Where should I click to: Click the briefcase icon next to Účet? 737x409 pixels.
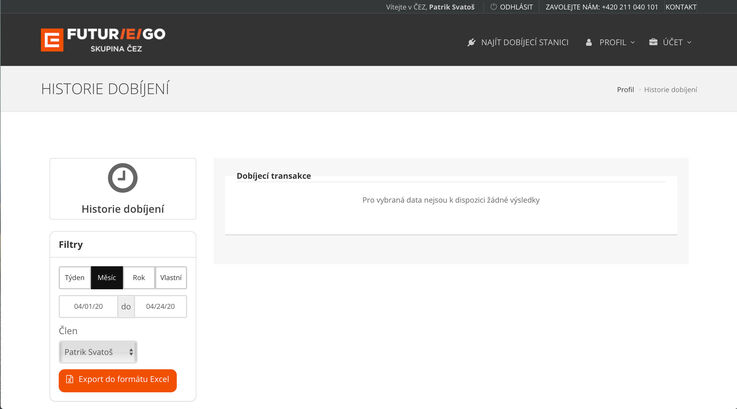[653, 42]
